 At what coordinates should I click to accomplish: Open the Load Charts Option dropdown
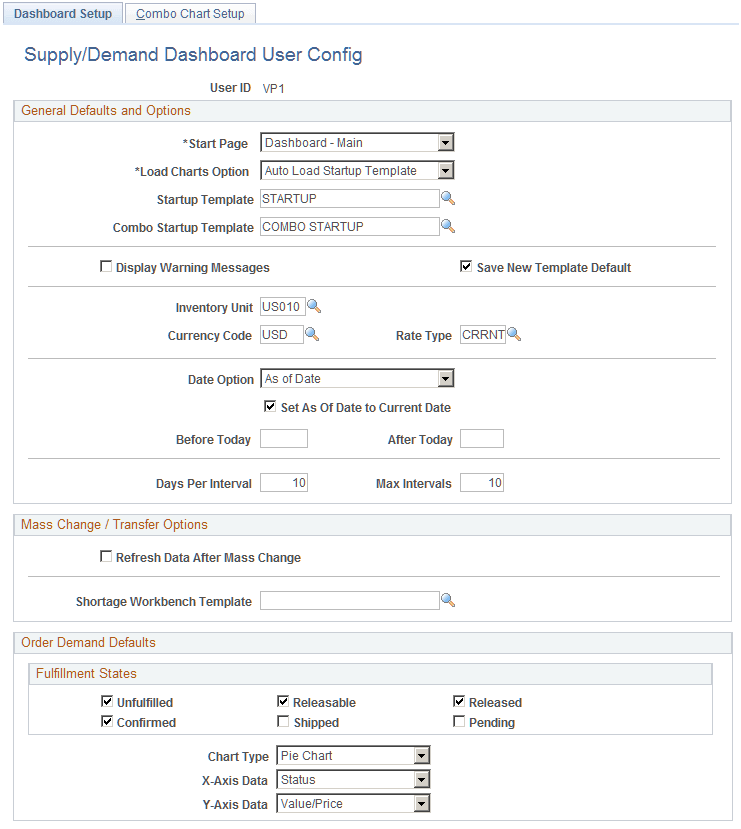point(445,170)
